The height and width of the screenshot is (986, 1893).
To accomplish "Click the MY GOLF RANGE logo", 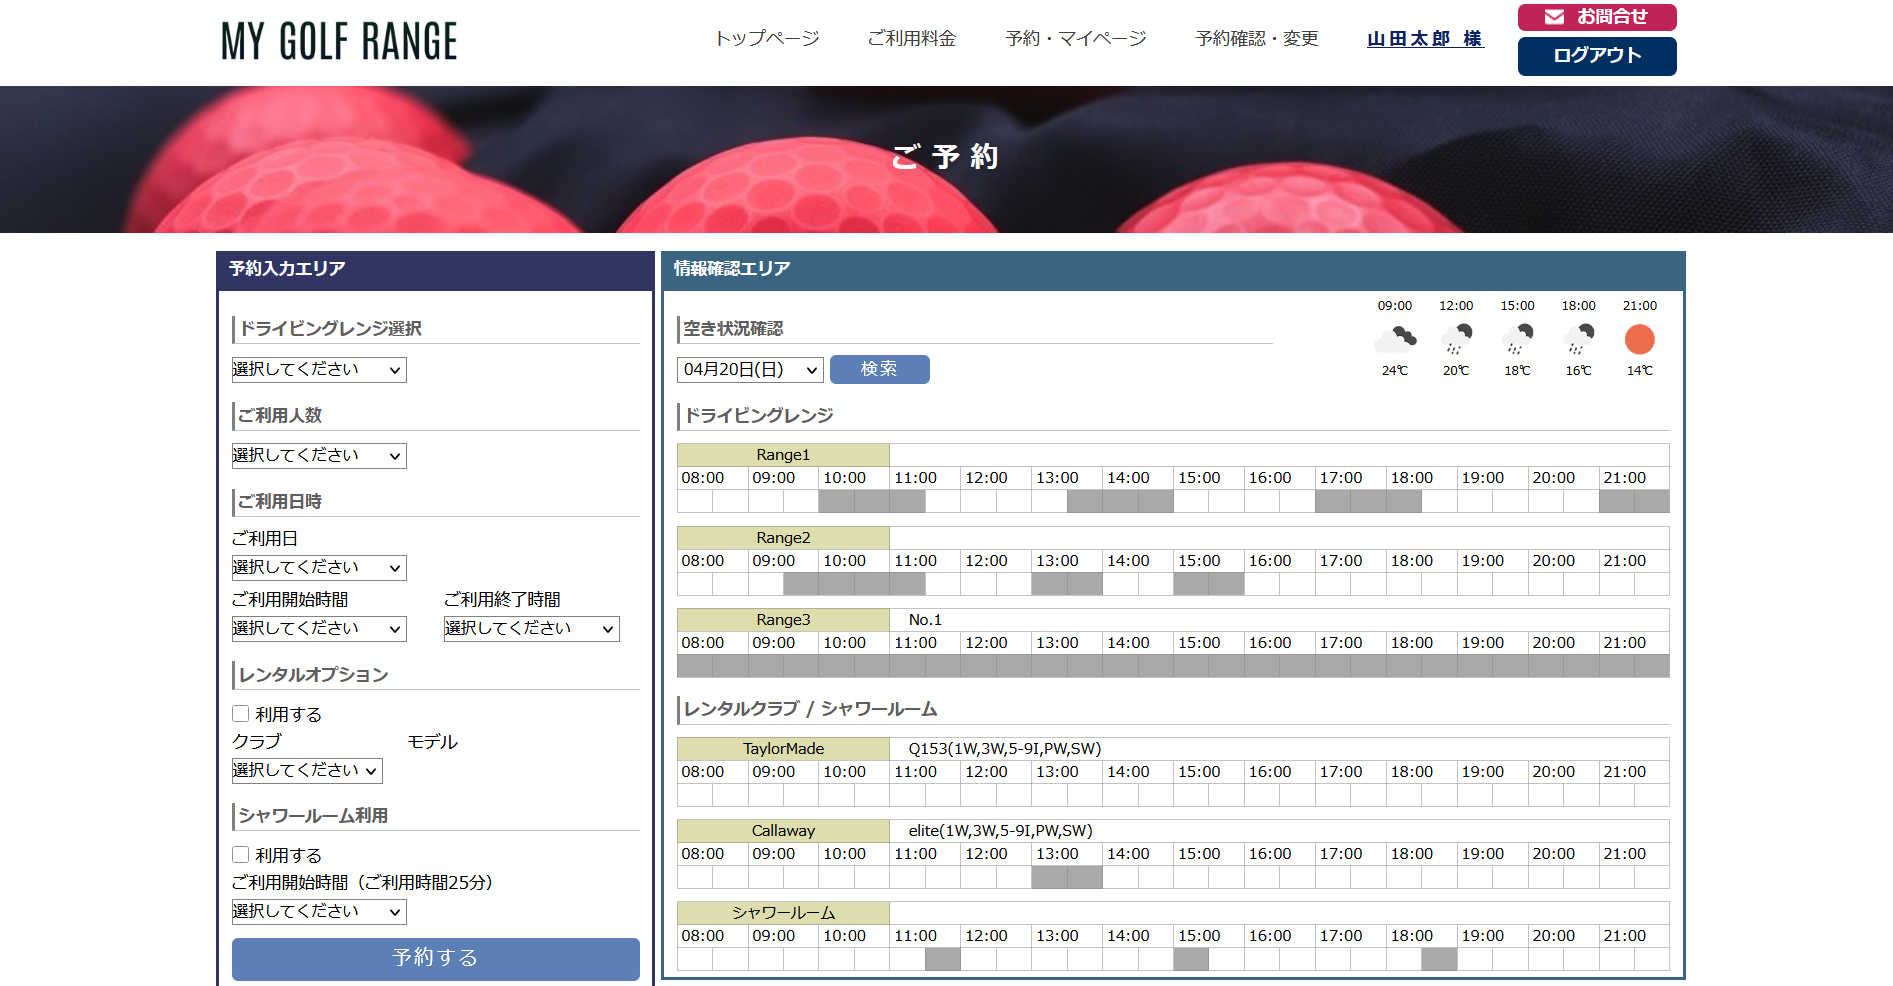I will coord(339,42).
